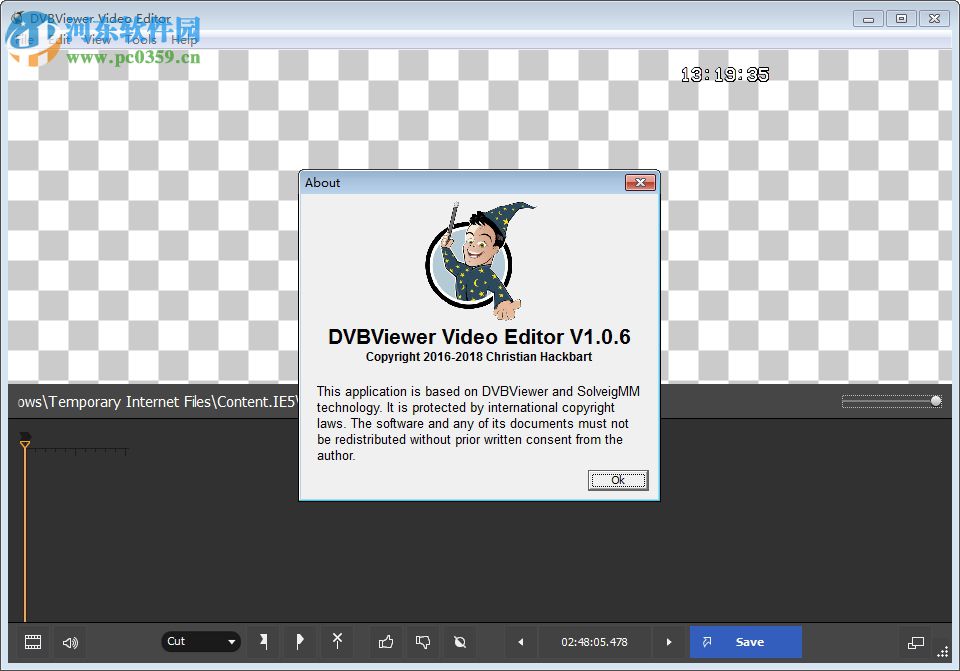
Task: Click the Save button
Action: point(745,642)
